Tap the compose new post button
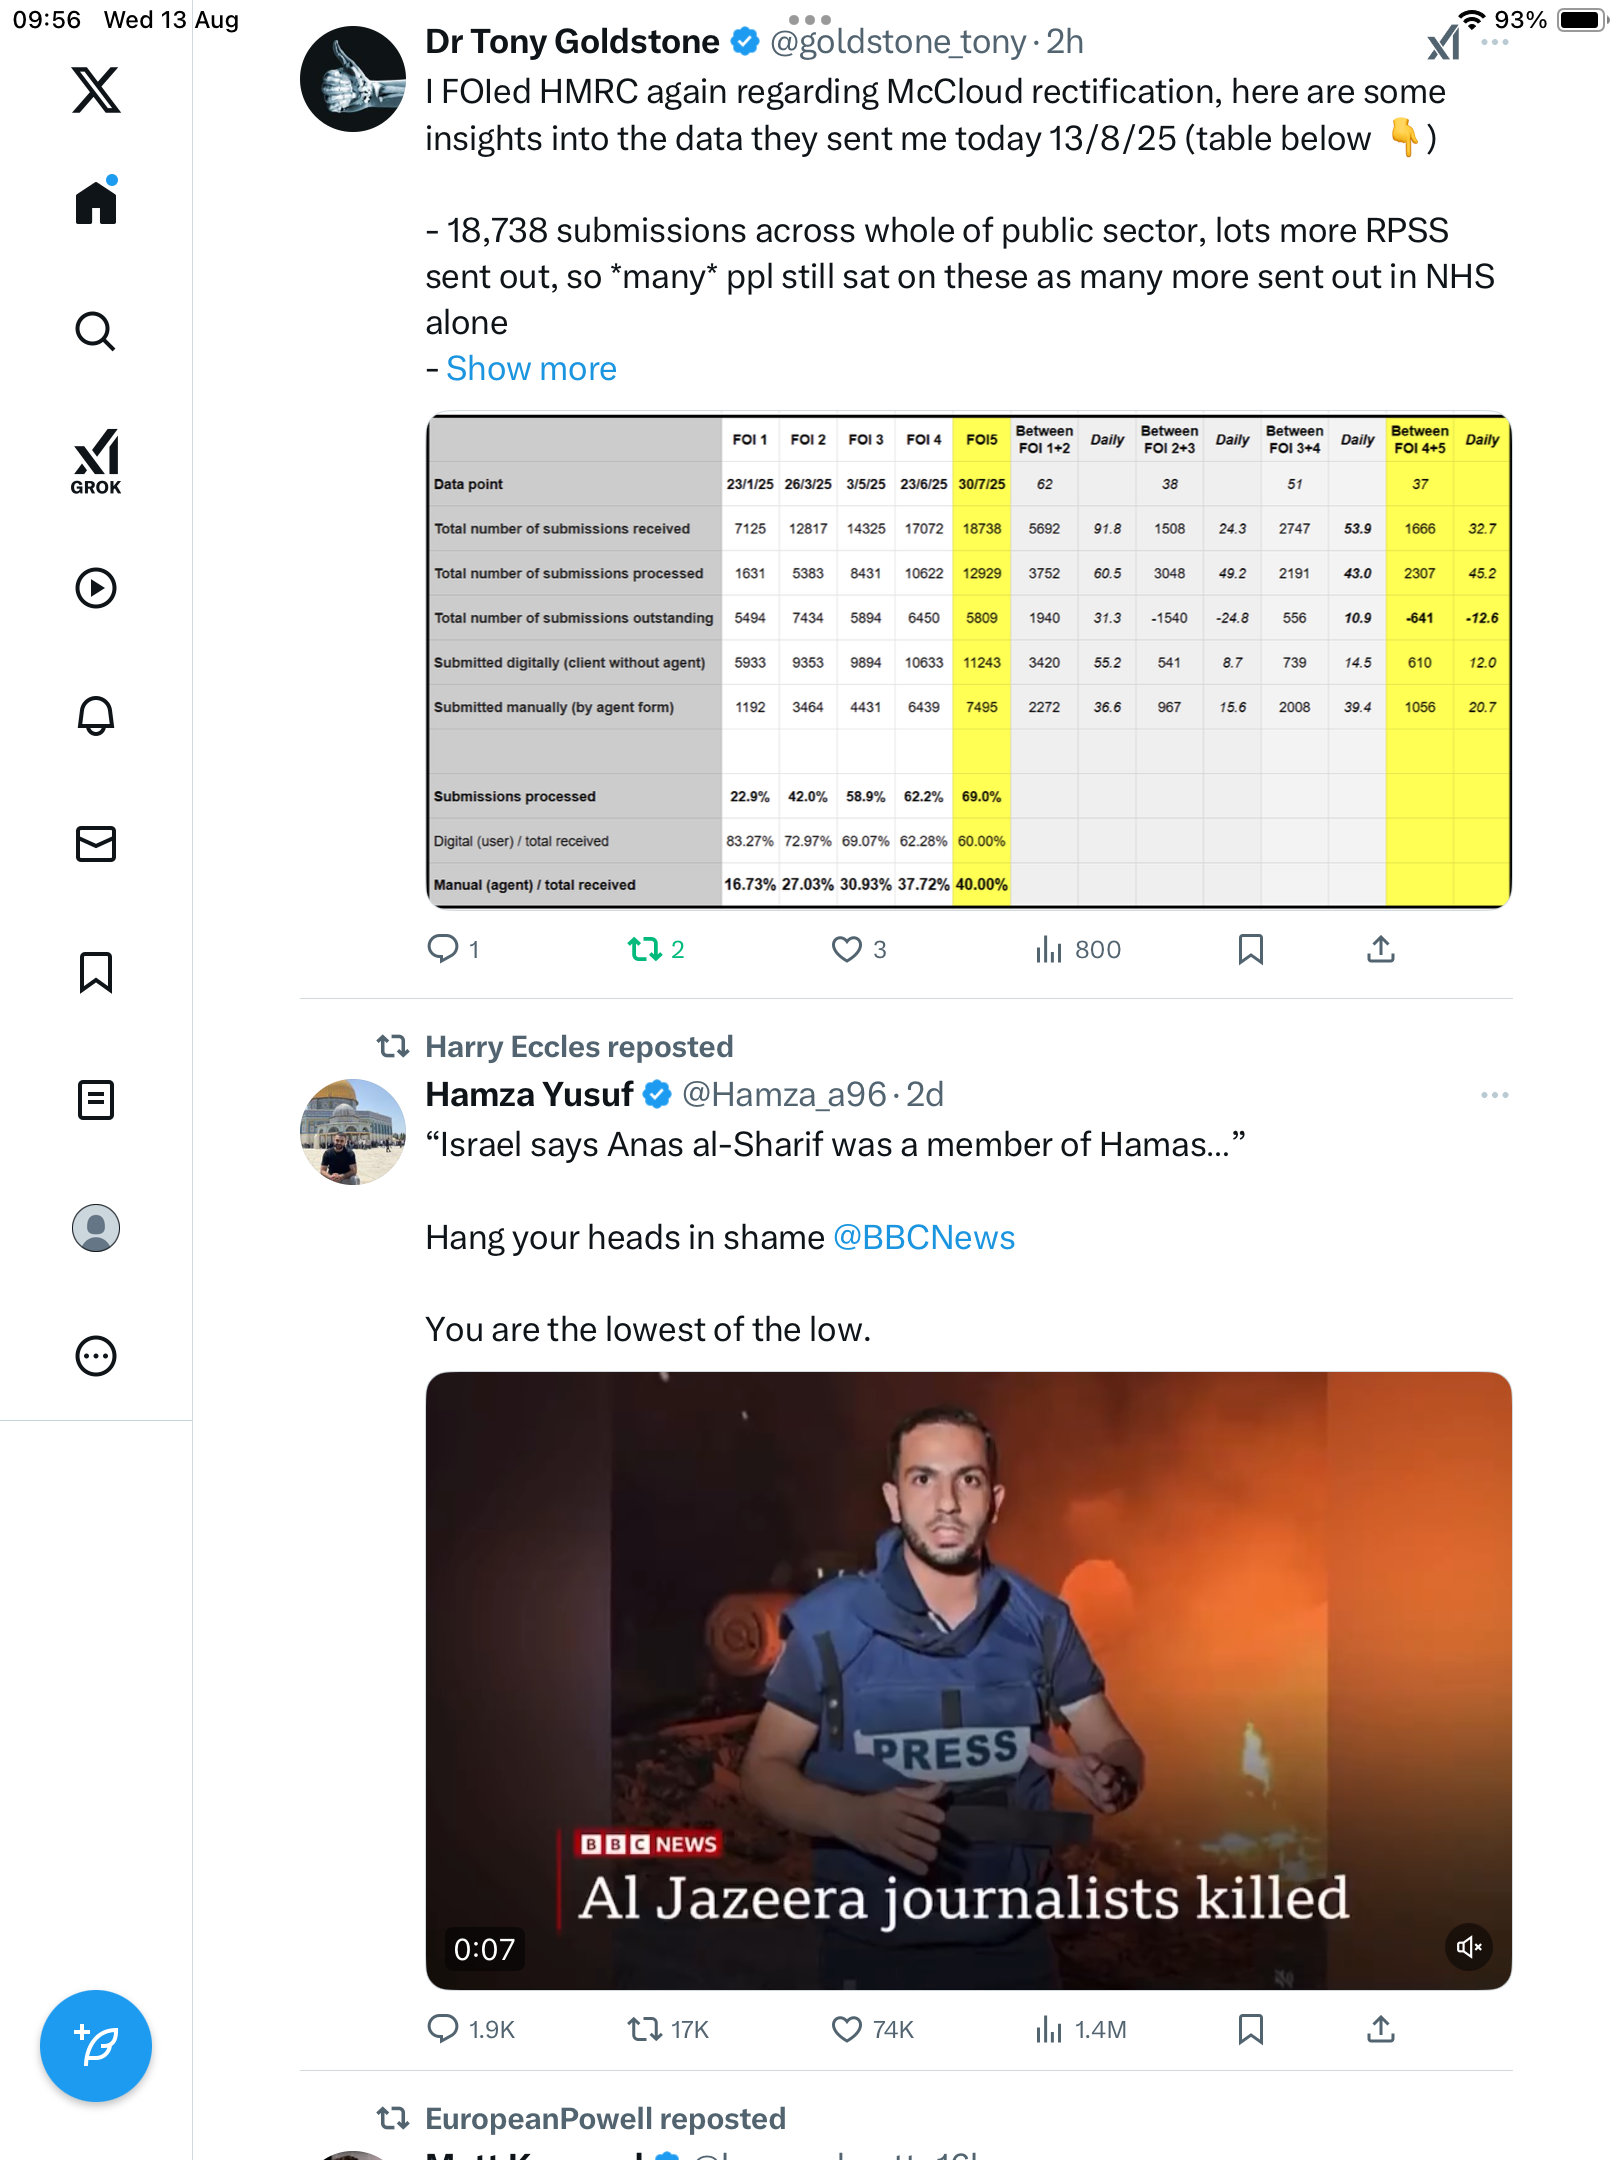 click(x=96, y=2046)
